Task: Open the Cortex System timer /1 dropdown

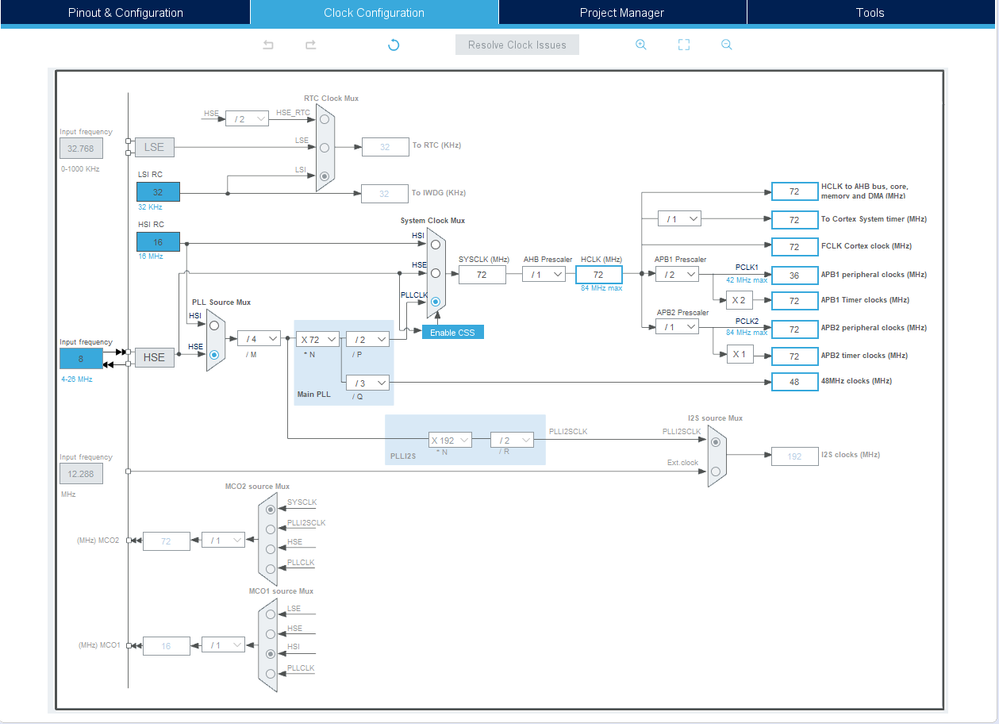Action: click(x=680, y=219)
